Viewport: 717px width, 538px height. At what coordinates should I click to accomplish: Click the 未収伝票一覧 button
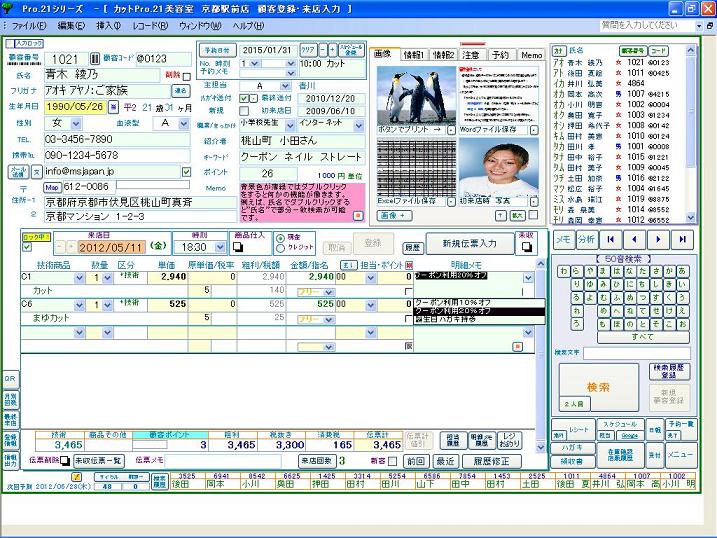pos(97,460)
